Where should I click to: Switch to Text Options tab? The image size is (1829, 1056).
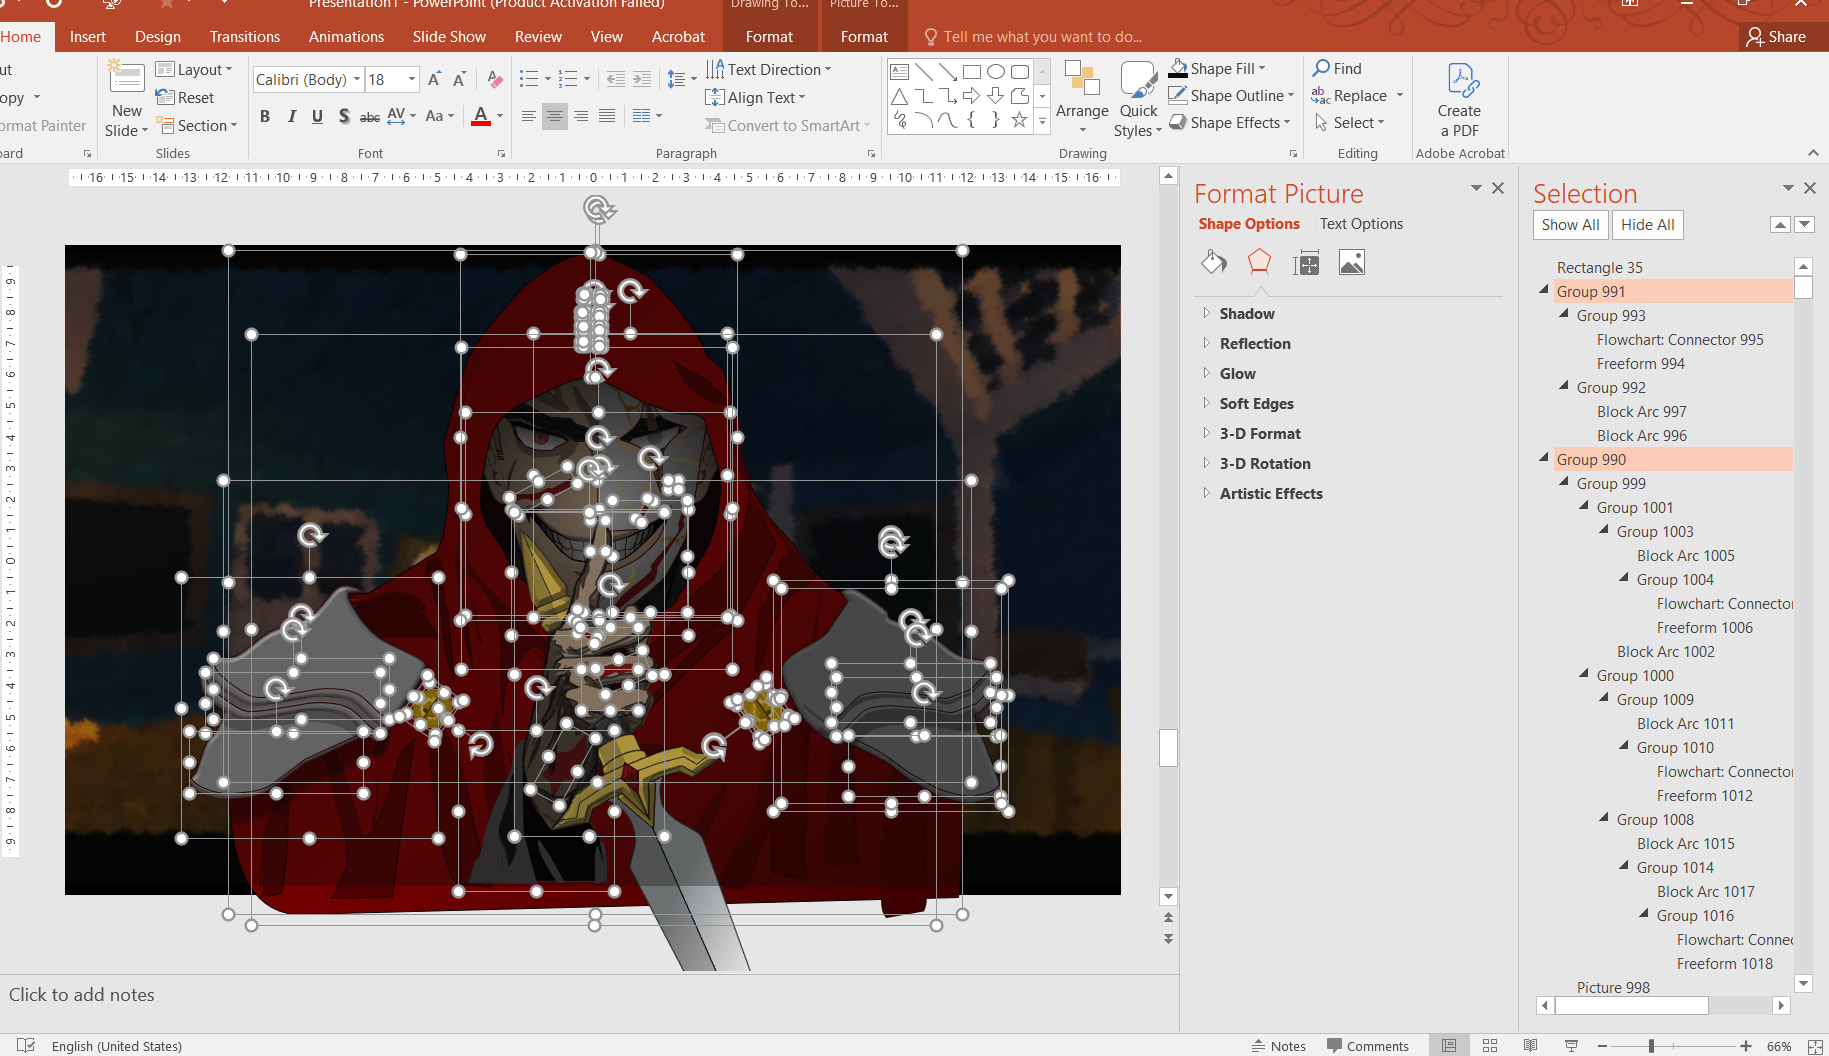[1360, 224]
